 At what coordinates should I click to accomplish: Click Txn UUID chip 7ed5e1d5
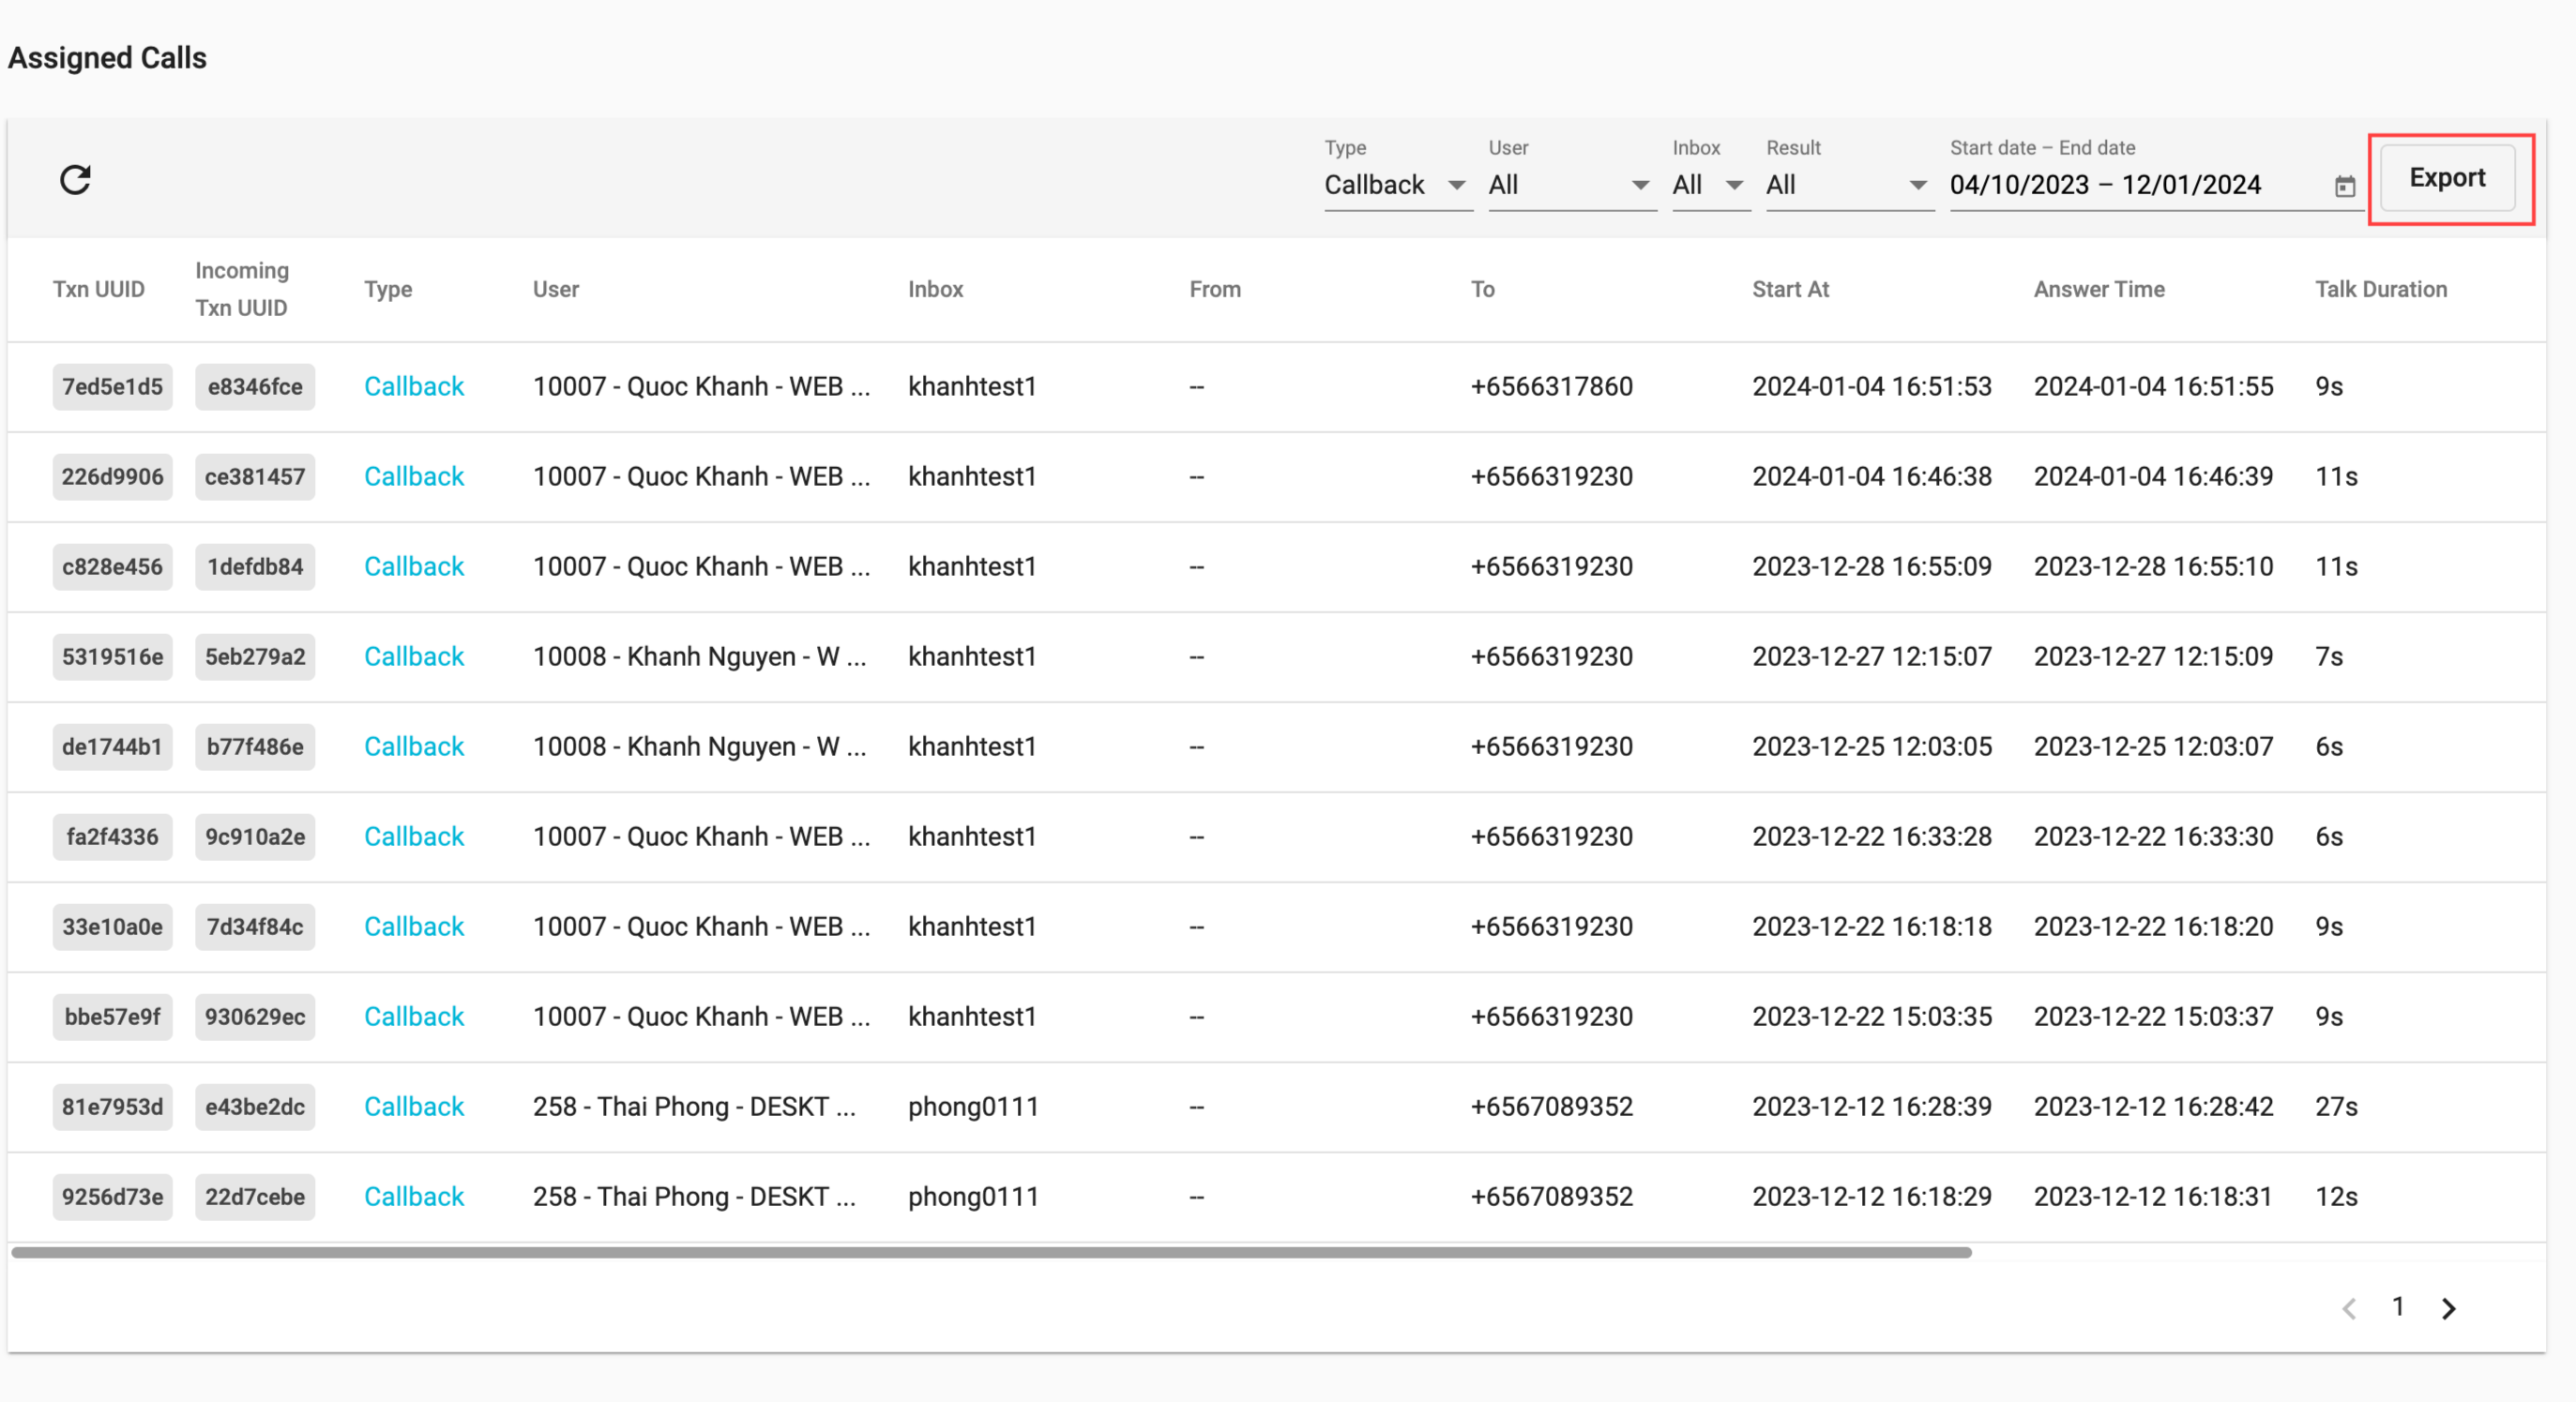pyautogui.click(x=112, y=387)
